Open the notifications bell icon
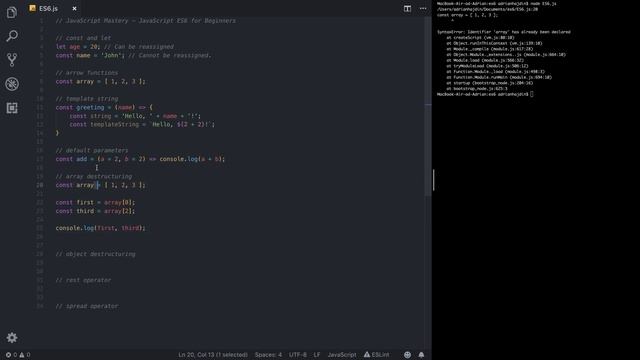Screen dimensions: 640x360 coord(421,355)
